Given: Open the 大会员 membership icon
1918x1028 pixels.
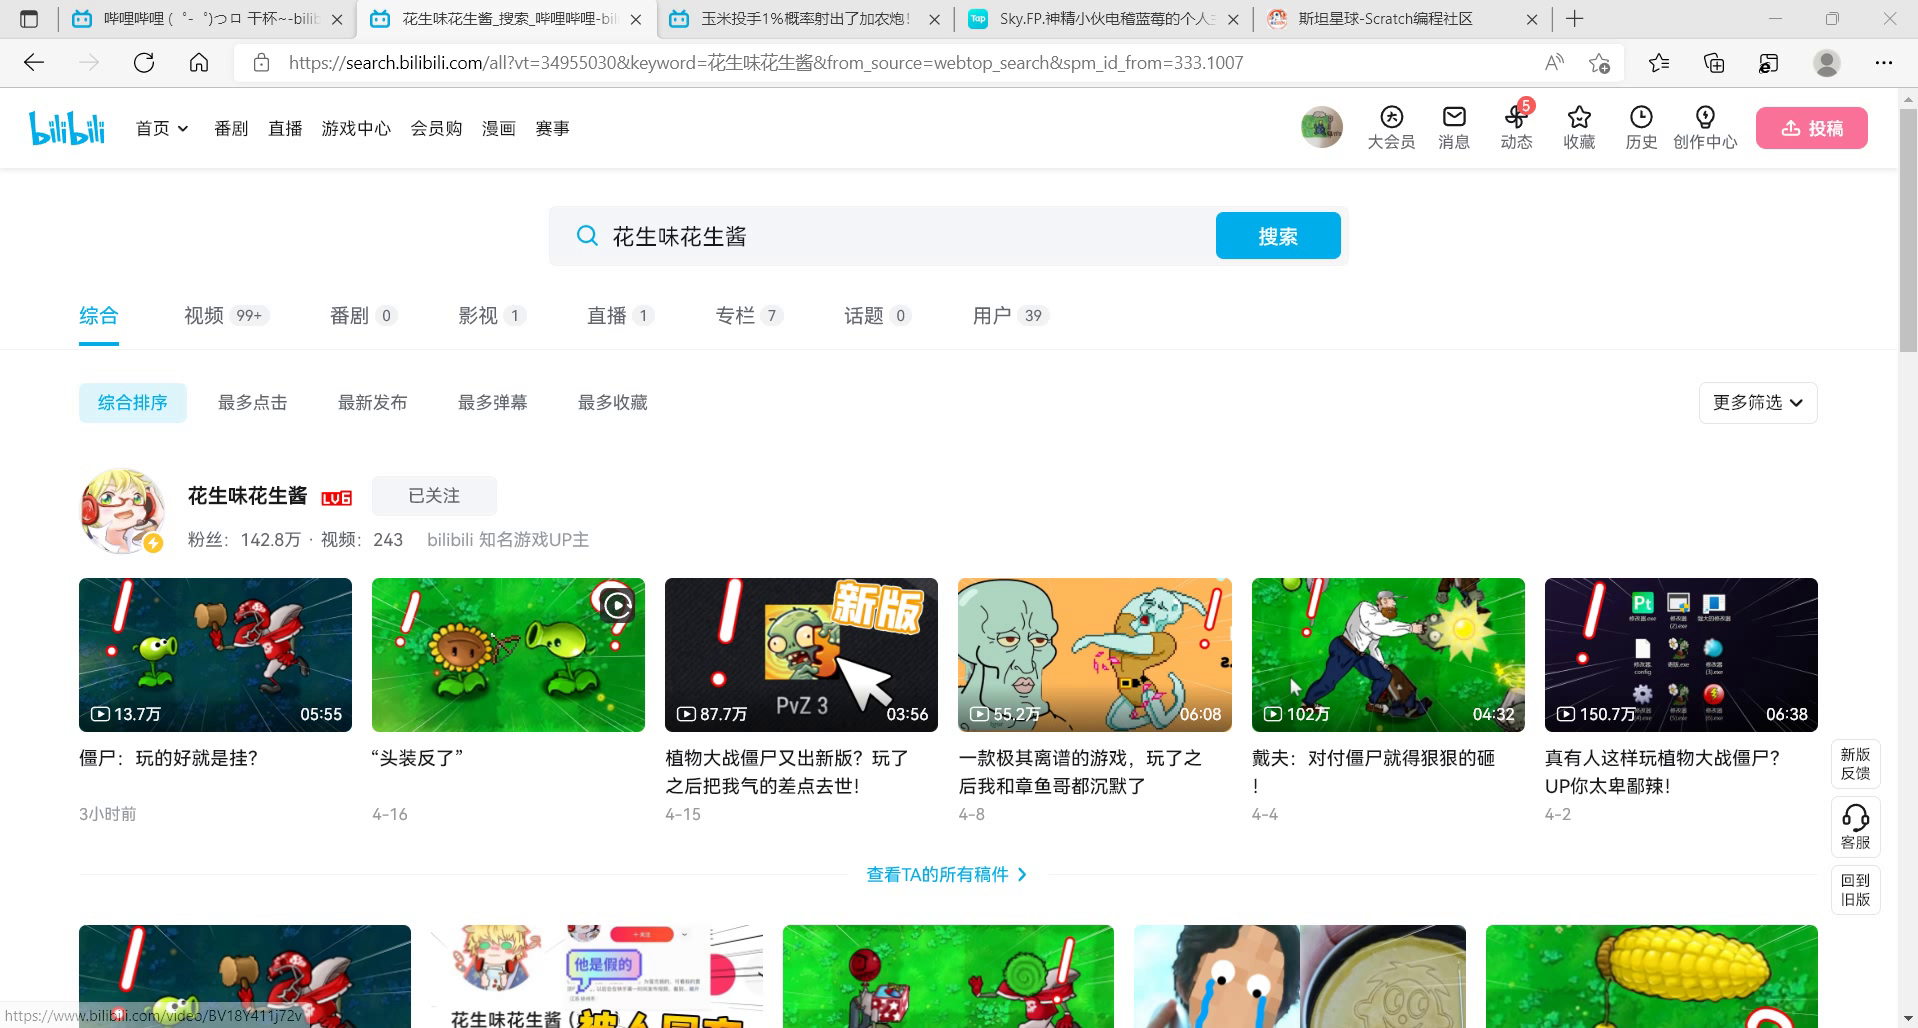Looking at the screenshot, I should click(x=1391, y=118).
